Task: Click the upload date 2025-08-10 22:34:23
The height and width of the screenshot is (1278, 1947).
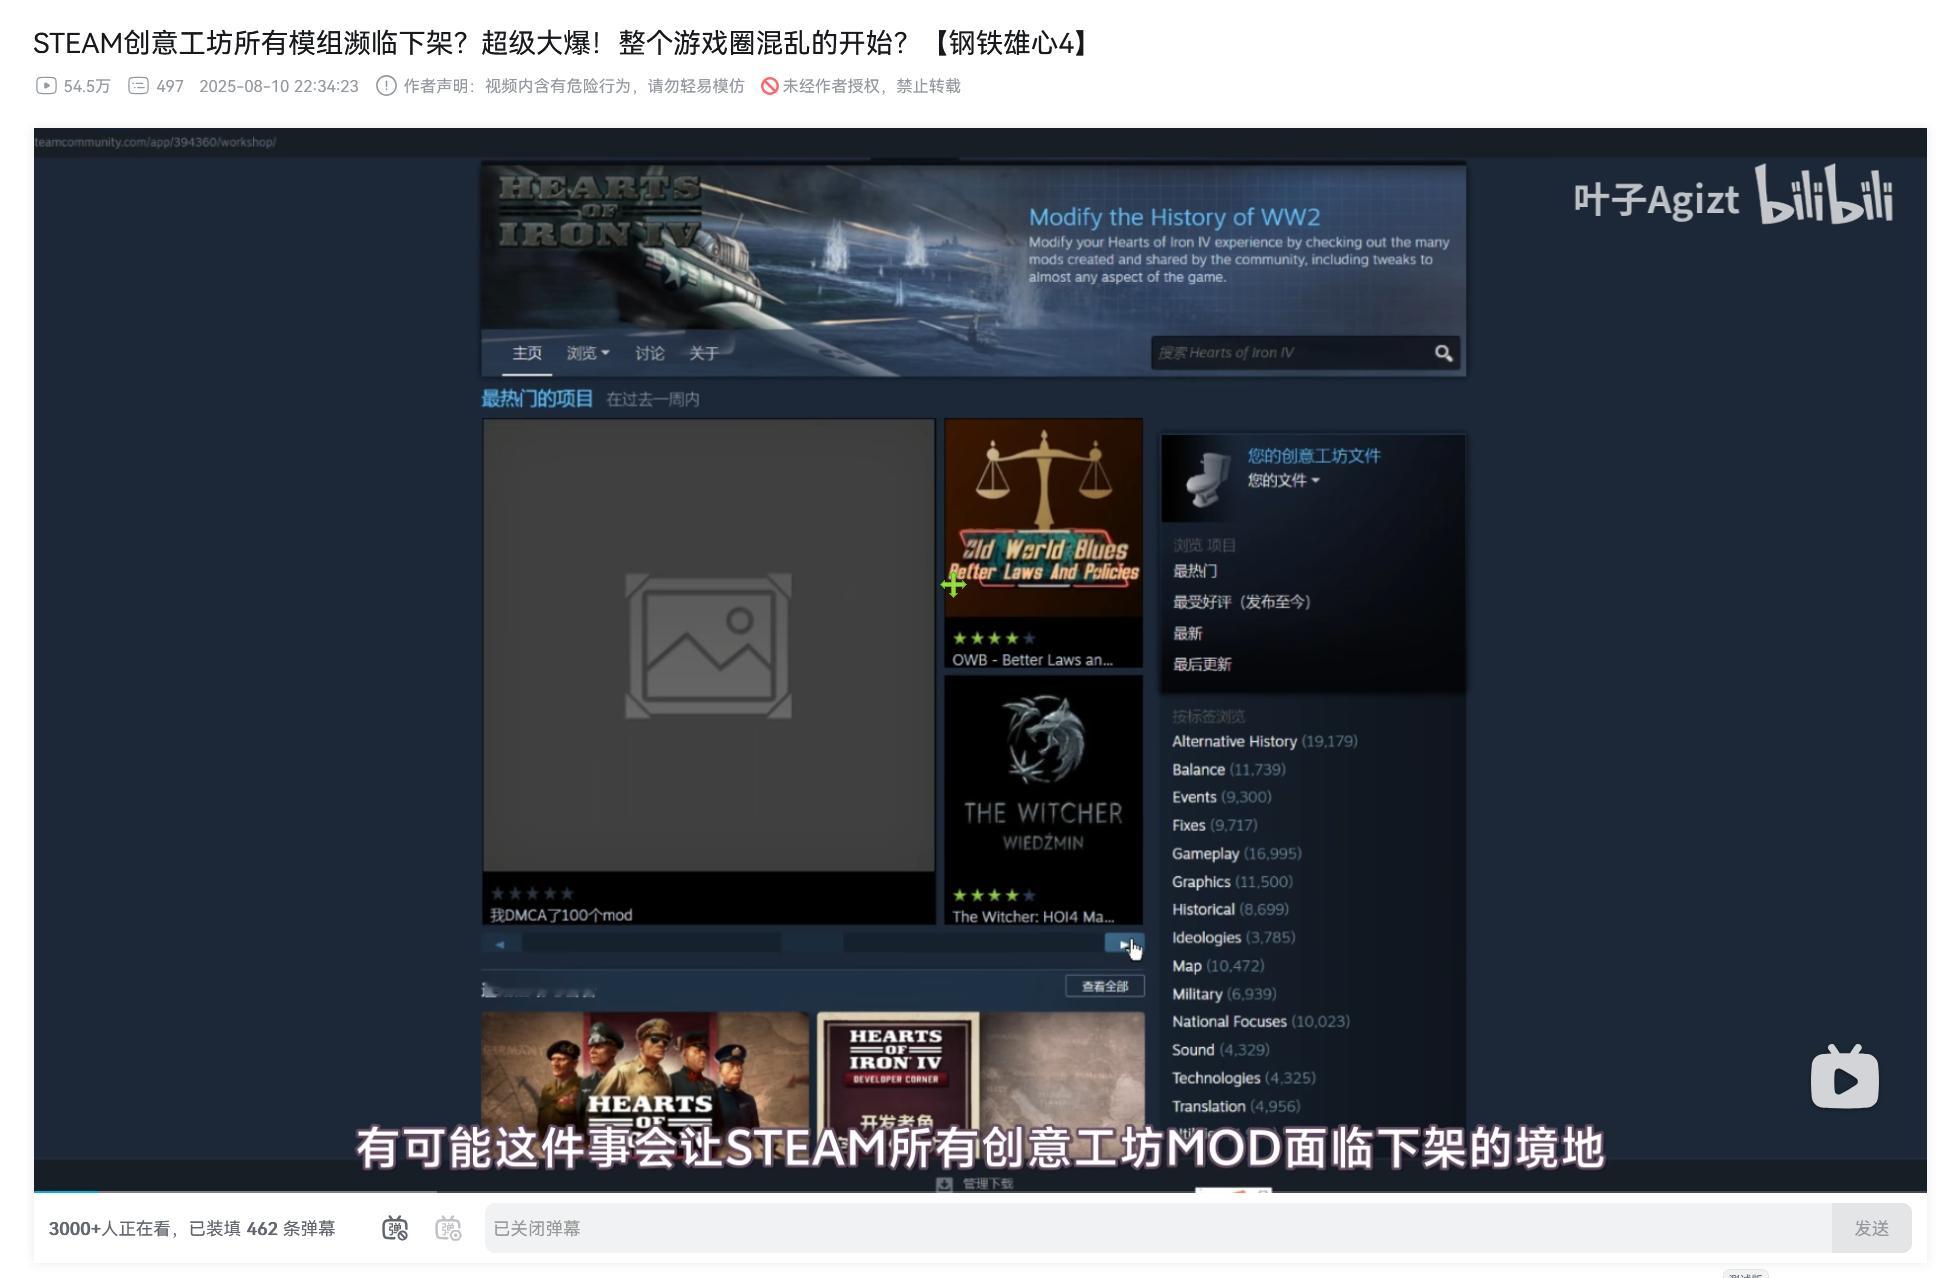Action: (278, 86)
